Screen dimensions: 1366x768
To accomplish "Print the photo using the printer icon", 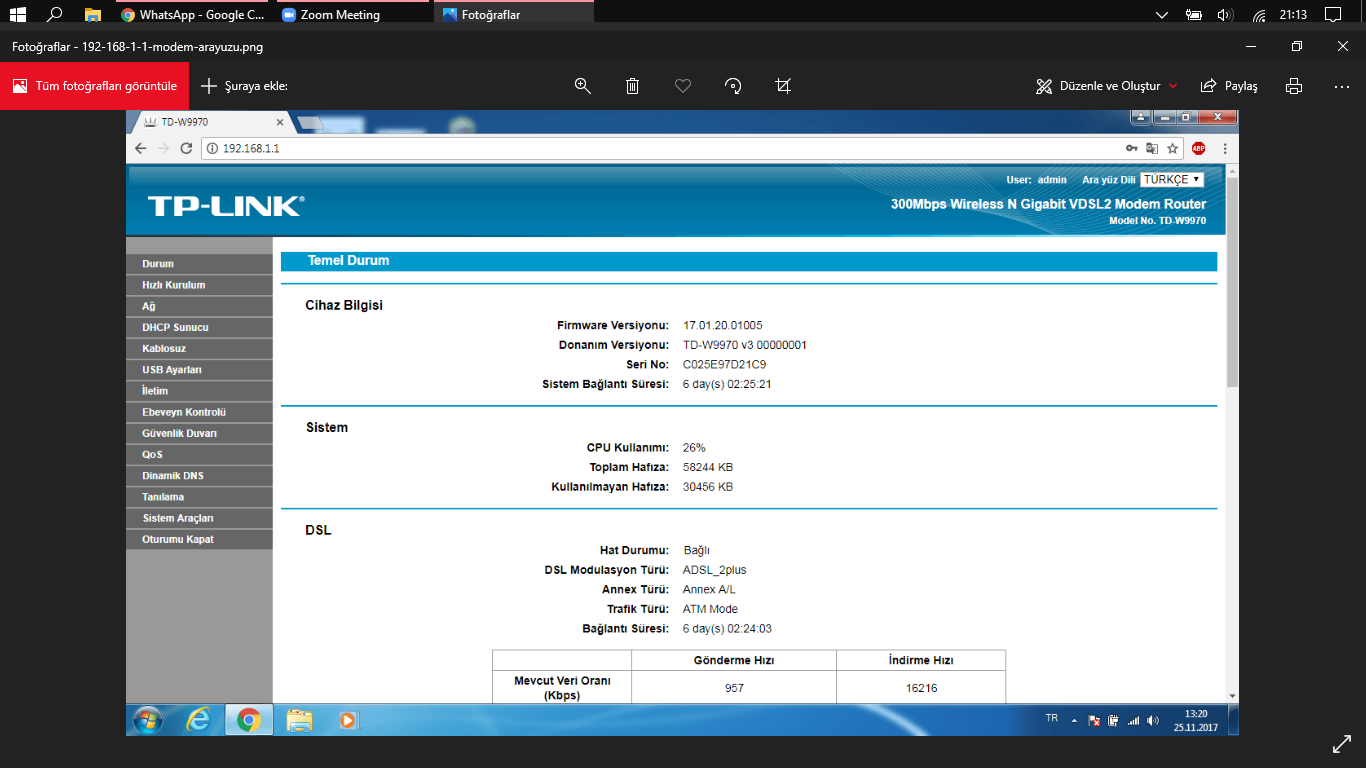I will pyautogui.click(x=1294, y=86).
